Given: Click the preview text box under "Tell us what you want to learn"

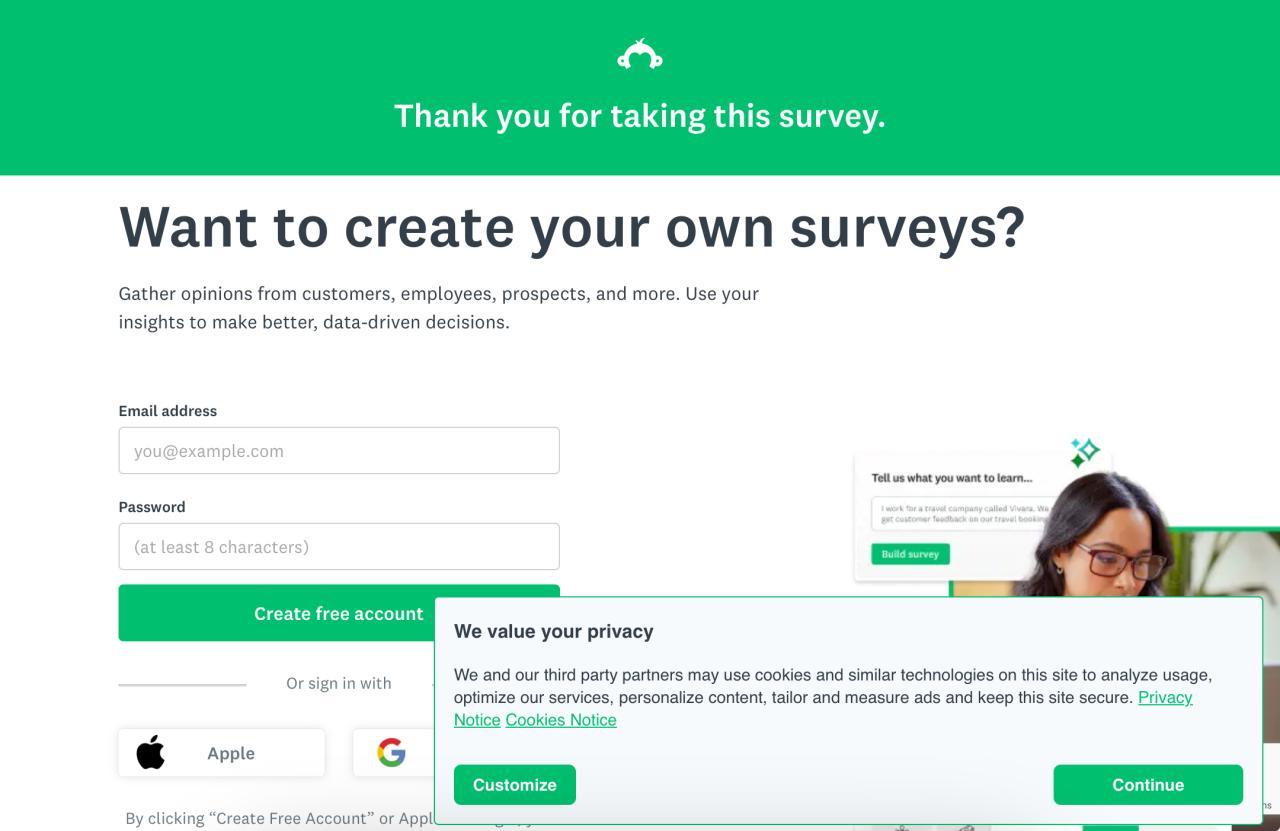Looking at the screenshot, I should click(960, 514).
